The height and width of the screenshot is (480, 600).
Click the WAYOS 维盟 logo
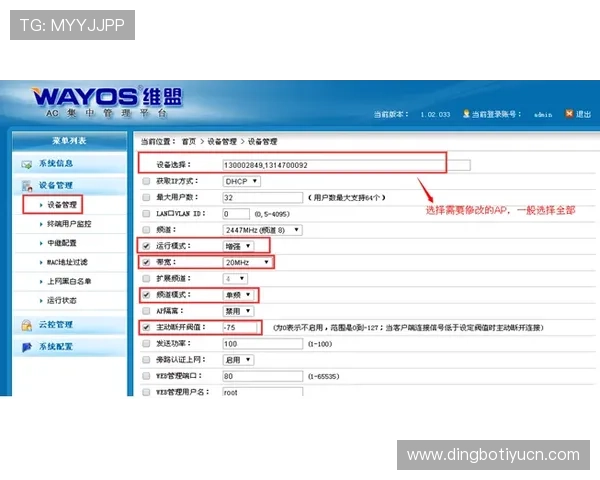coord(107,96)
